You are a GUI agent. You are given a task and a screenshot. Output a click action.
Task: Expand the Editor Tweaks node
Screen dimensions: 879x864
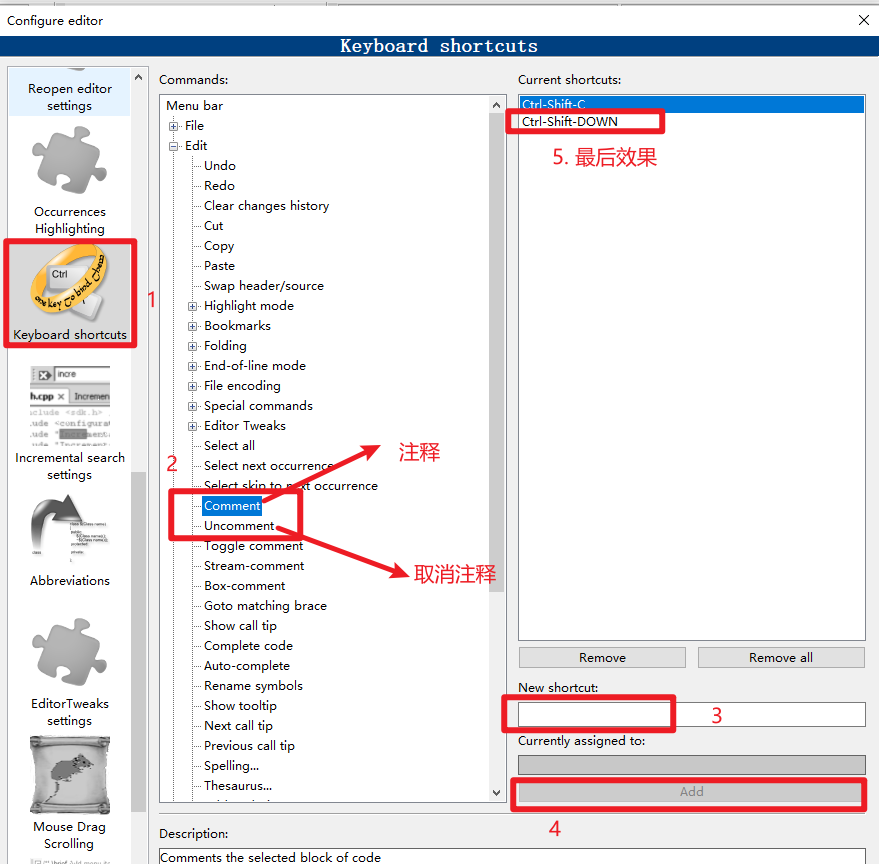[192, 426]
